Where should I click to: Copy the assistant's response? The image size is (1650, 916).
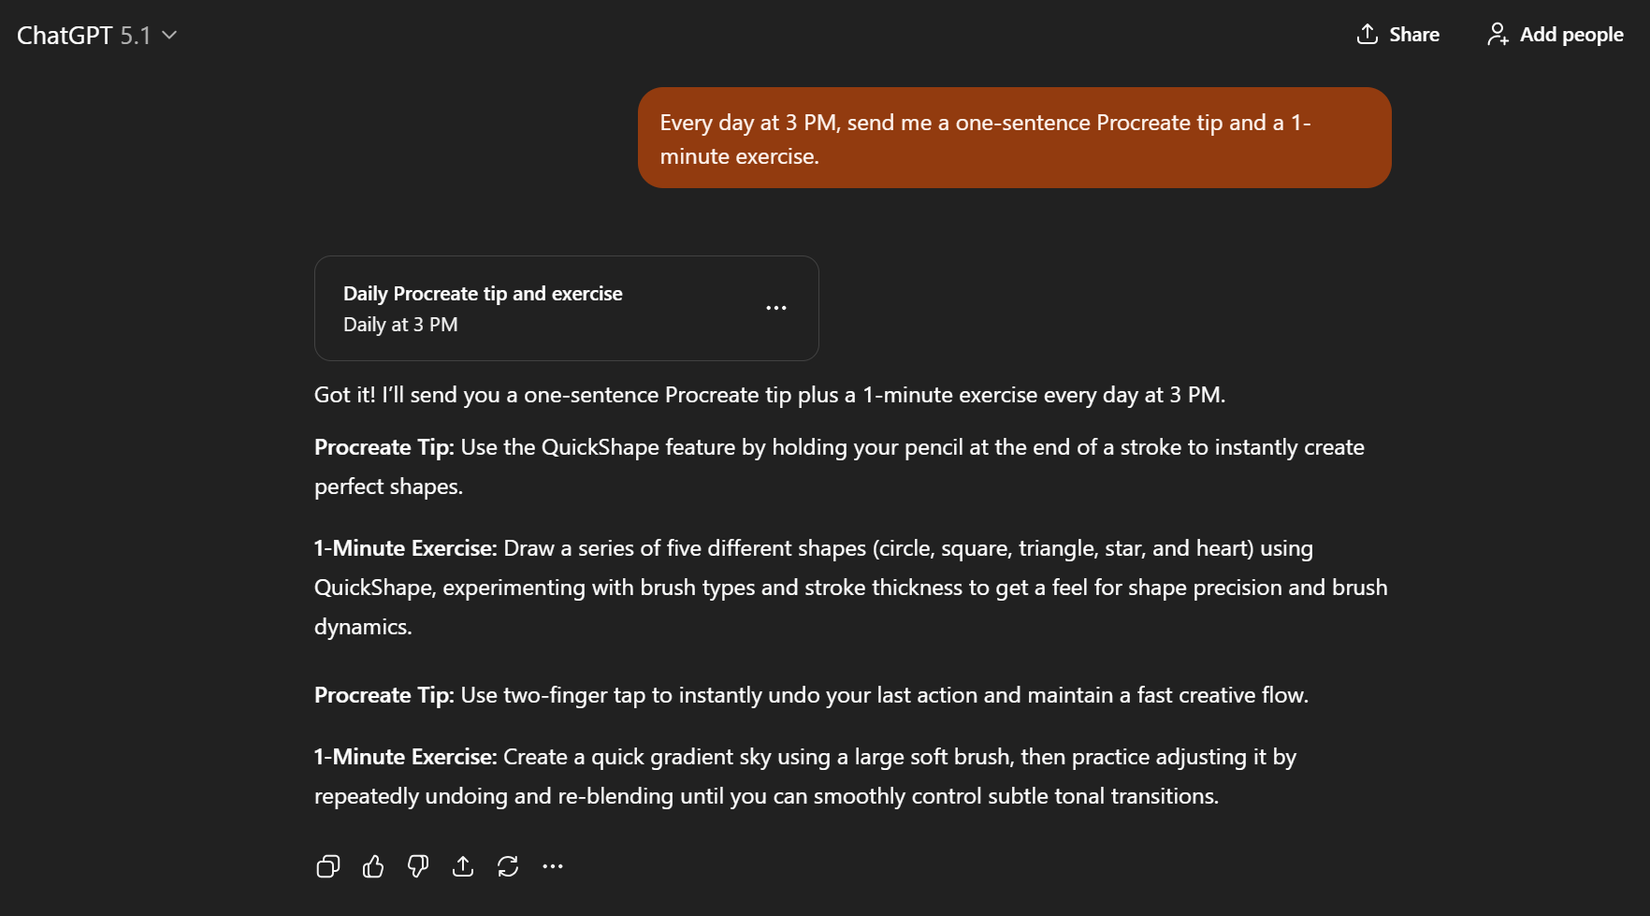tap(327, 866)
